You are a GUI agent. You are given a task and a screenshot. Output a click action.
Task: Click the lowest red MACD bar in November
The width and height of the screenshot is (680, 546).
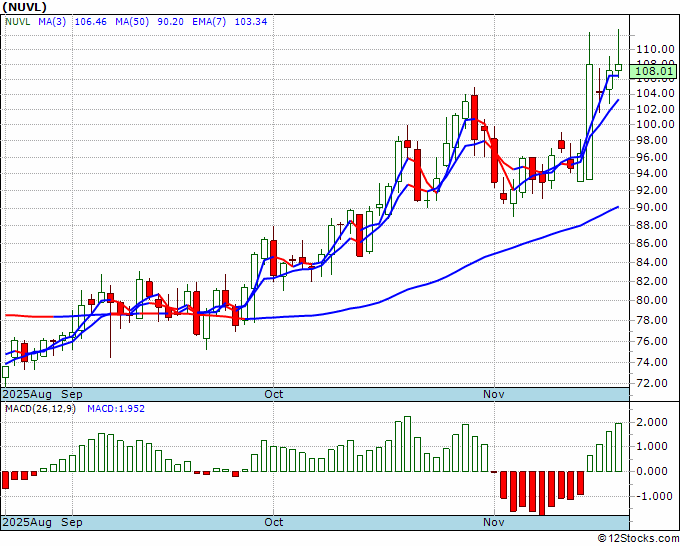pos(542,493)
